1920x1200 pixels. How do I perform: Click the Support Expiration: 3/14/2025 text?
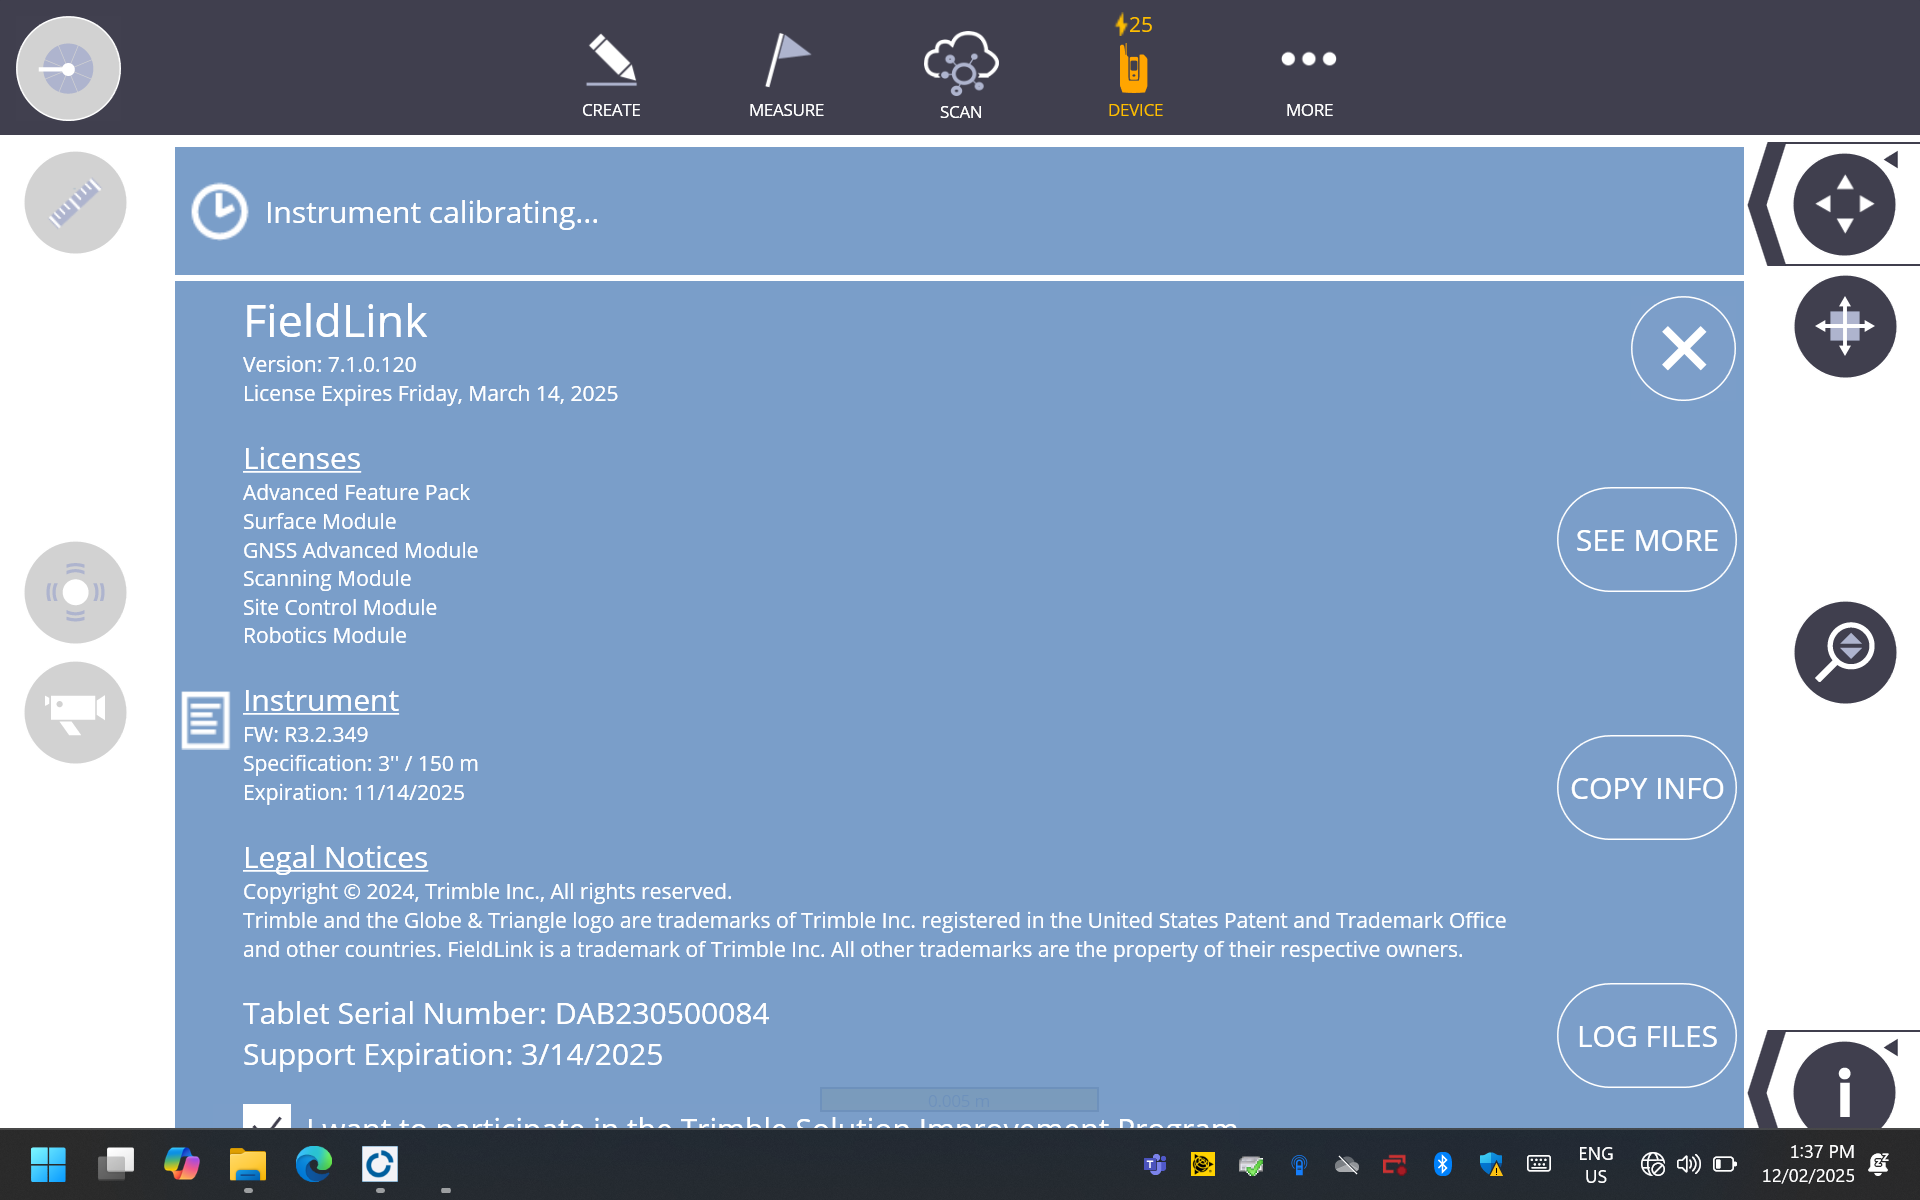click(x=453, y=1054)
